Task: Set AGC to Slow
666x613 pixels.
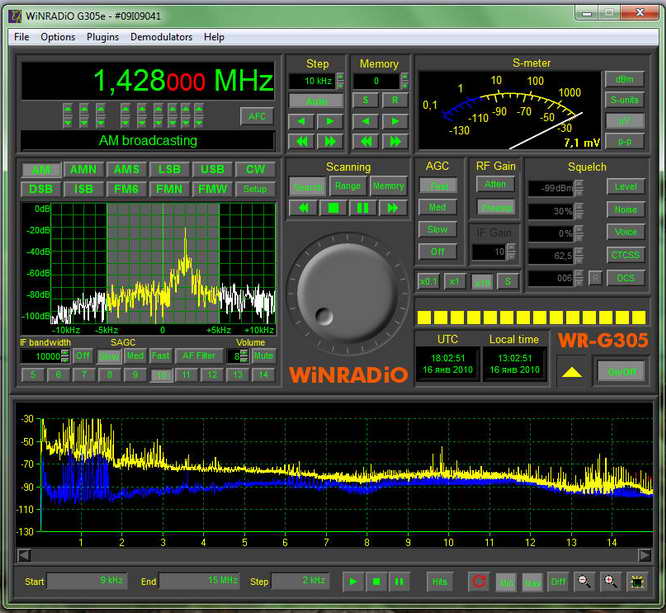Action: pos(437,229)
